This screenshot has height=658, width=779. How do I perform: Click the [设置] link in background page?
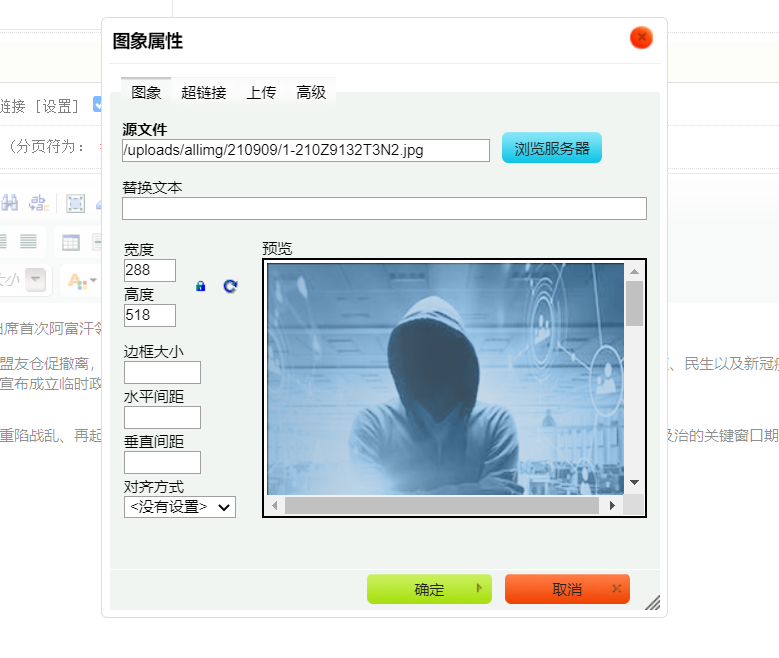pyautogui.click(x=57, y=106)
